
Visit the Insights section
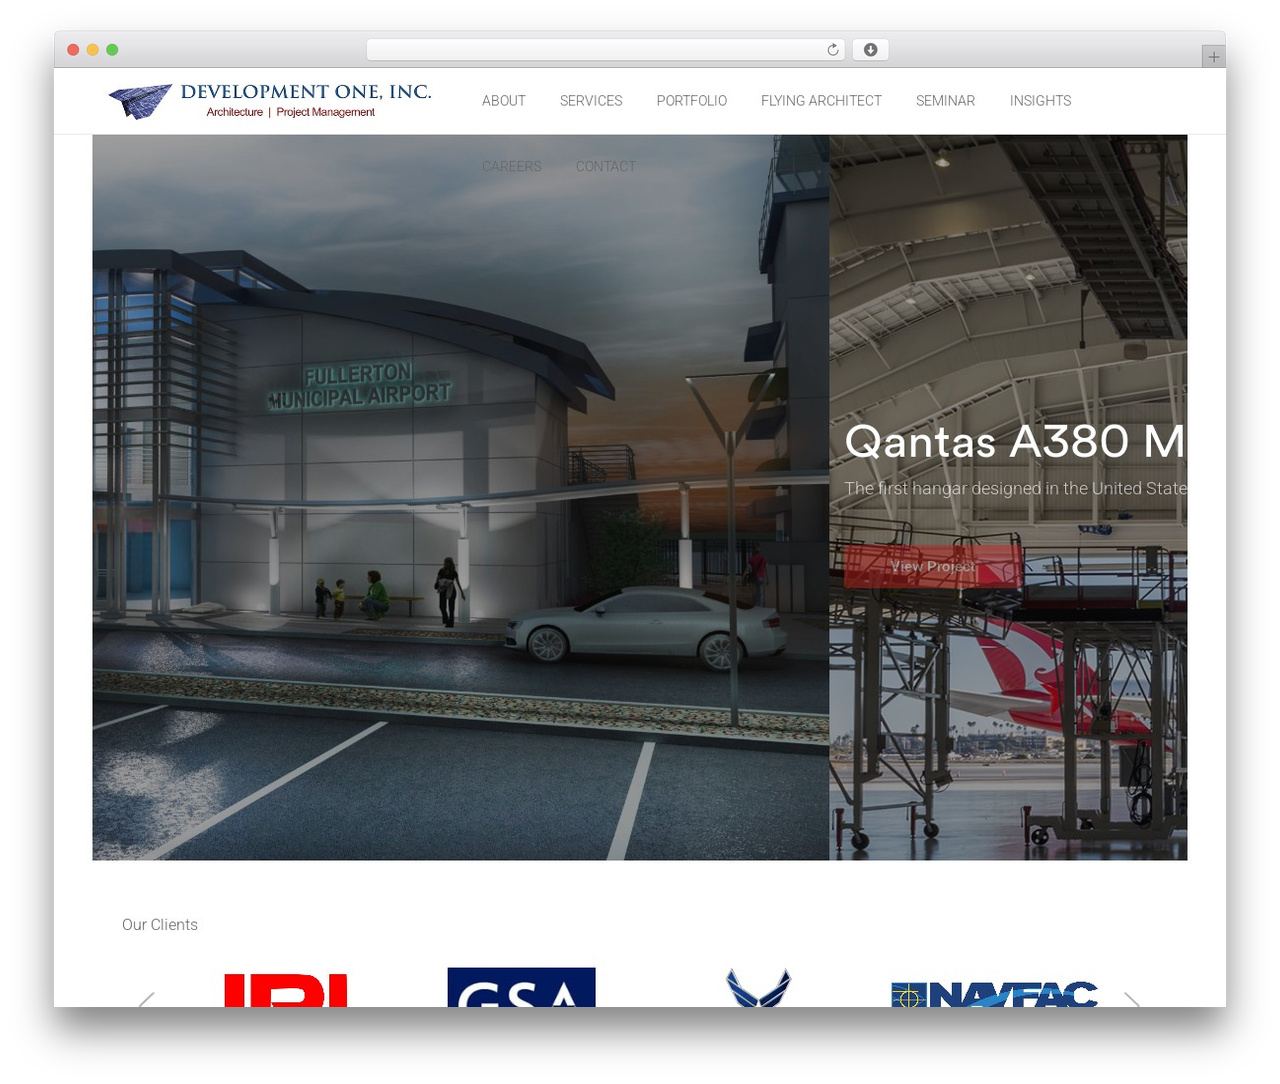click(x=1040, y=101)
